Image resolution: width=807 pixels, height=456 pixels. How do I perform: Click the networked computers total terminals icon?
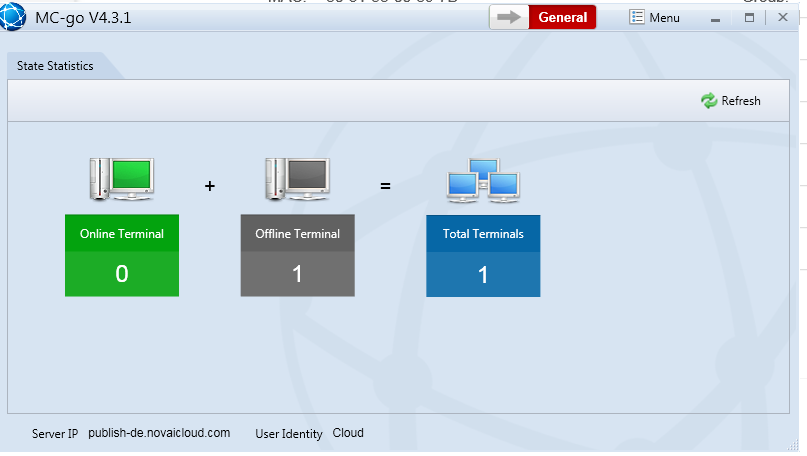(x=483, y=180)
